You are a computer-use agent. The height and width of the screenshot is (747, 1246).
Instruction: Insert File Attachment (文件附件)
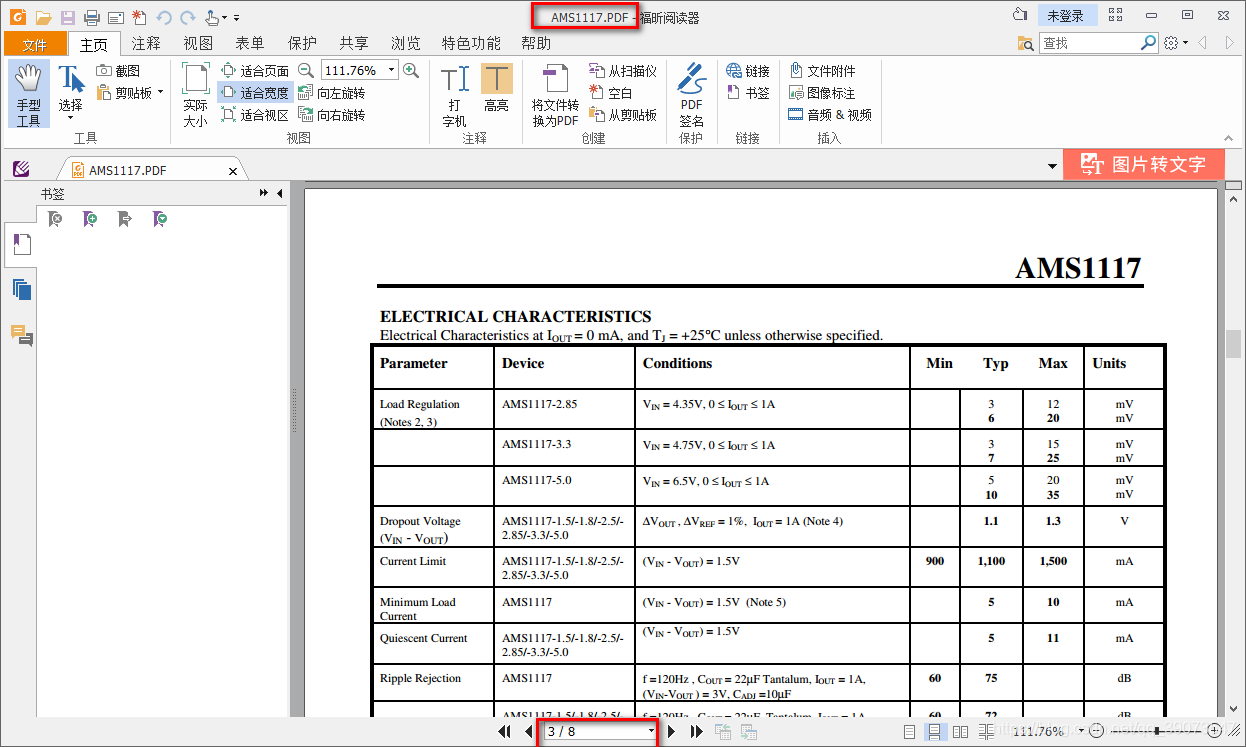pyautogui.click(x=822, y=71)
